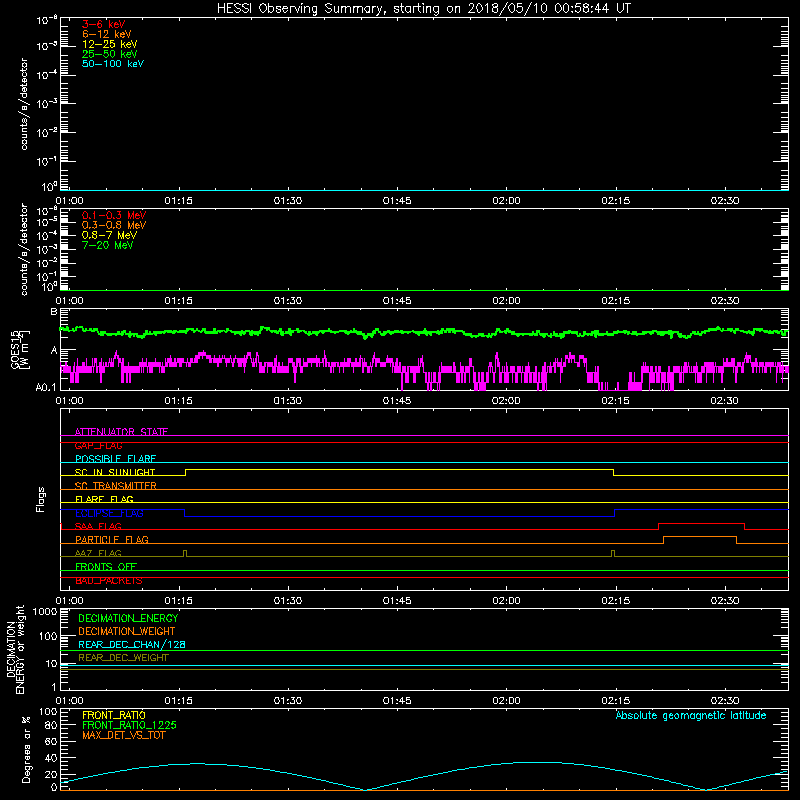800x800 pixels.
Task: Select the GAP_FLAG label
Action: [x=98, y=445]
